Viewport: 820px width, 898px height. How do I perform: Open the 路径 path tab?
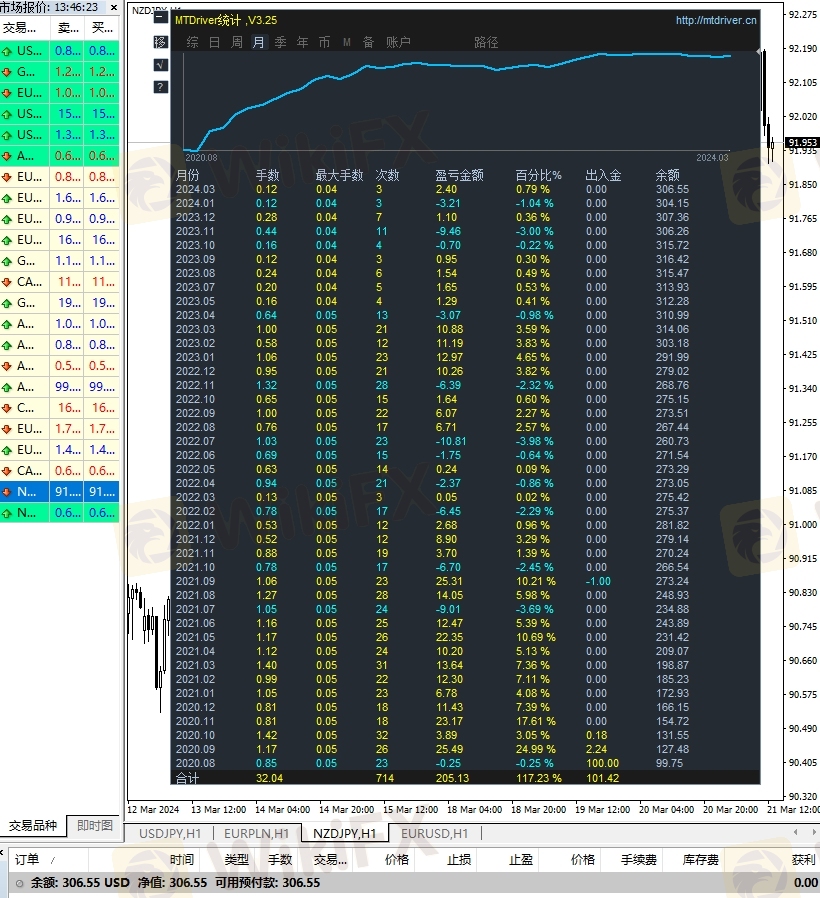pos(486,42)
